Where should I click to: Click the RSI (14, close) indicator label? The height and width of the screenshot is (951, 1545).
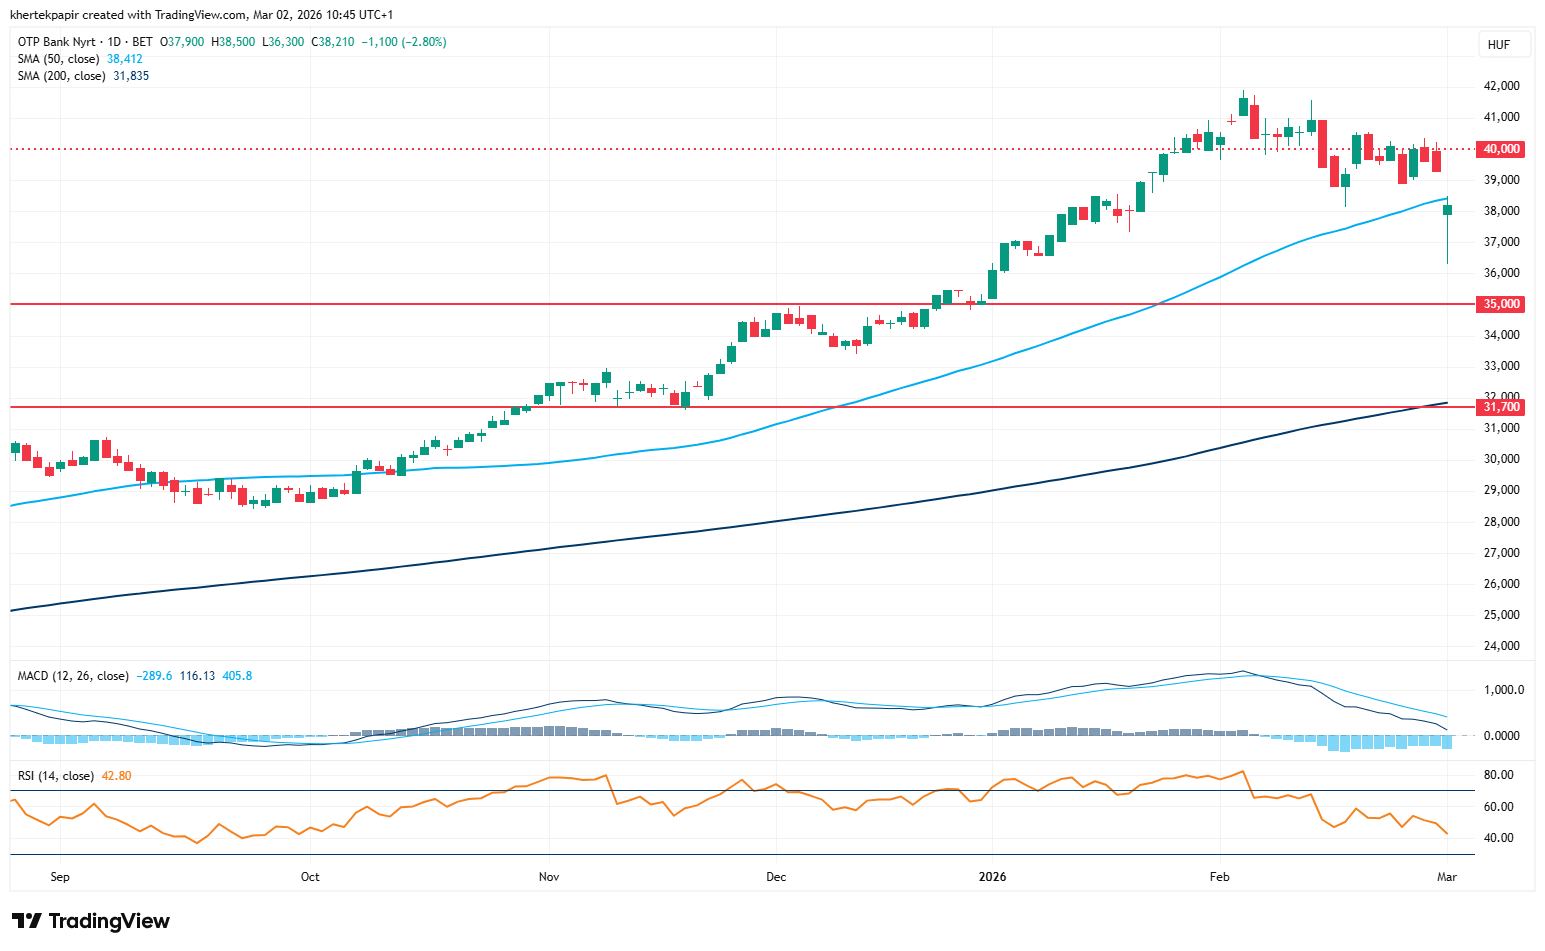click(x=56, y=776)
